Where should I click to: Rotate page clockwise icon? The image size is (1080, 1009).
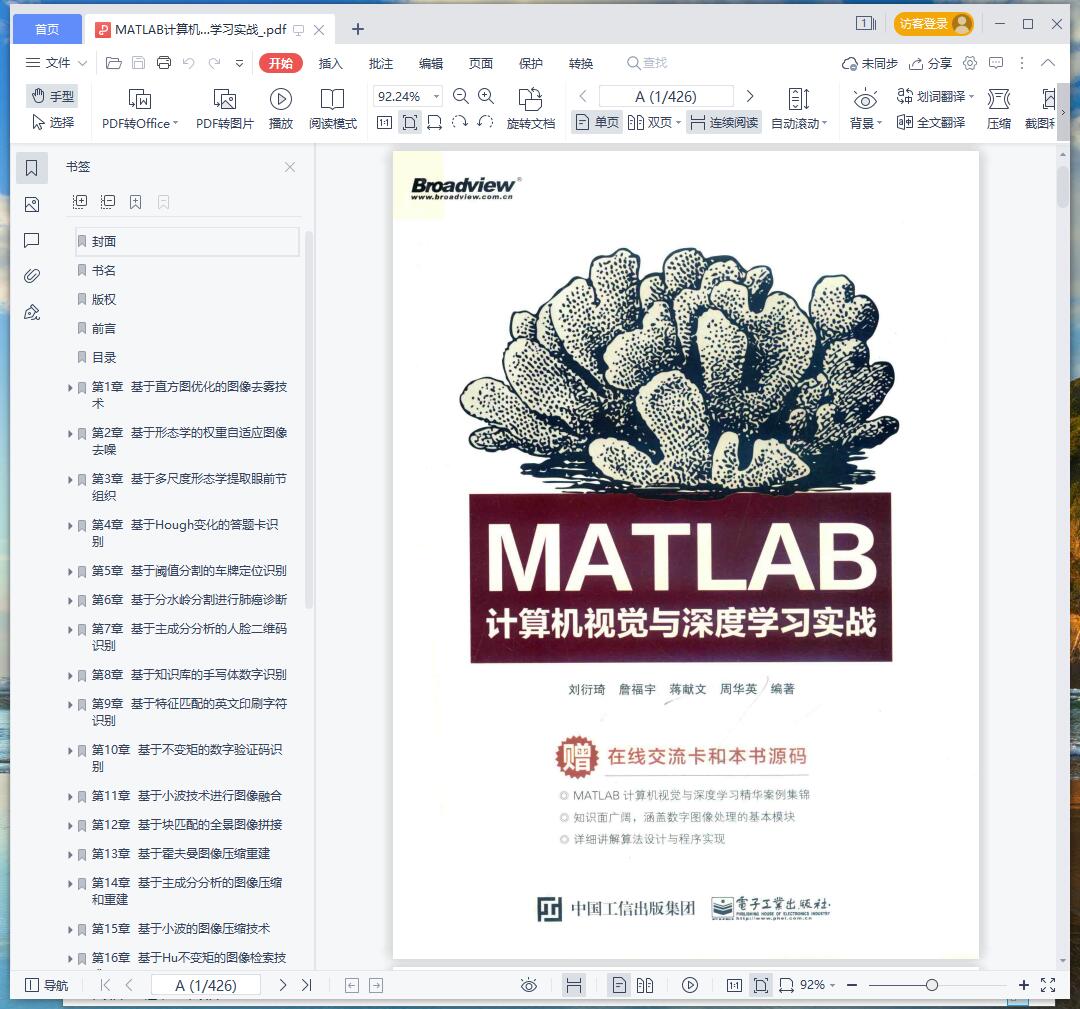point(459,123)
